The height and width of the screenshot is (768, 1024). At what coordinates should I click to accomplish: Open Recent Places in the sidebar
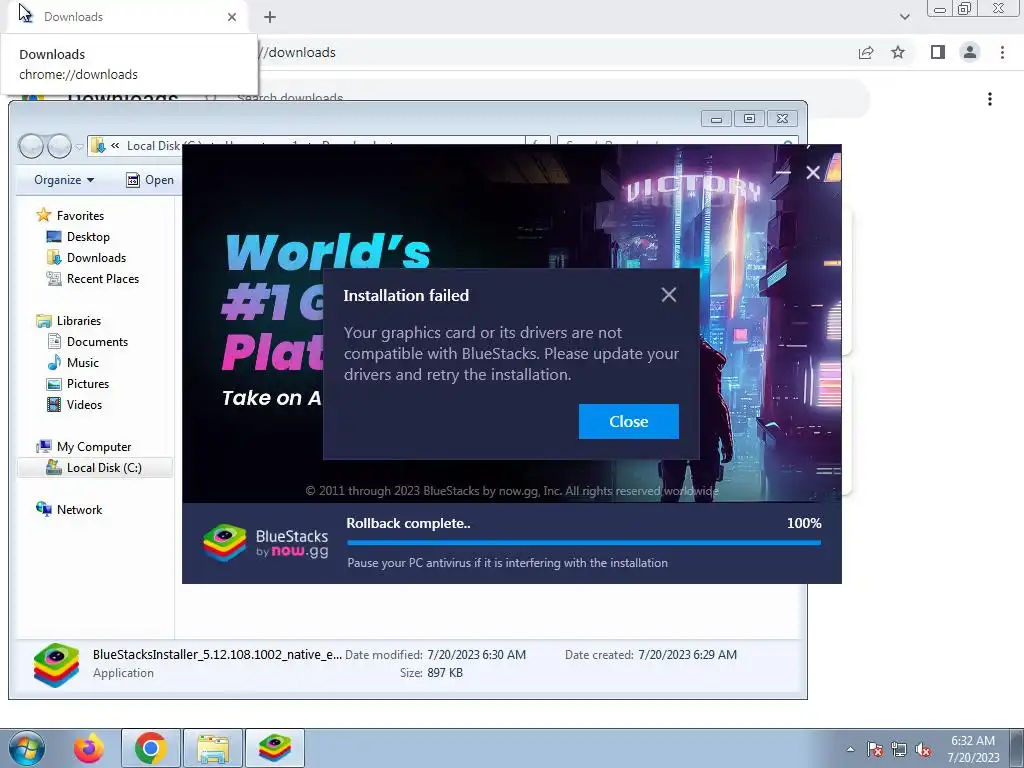tap(103, 278)
